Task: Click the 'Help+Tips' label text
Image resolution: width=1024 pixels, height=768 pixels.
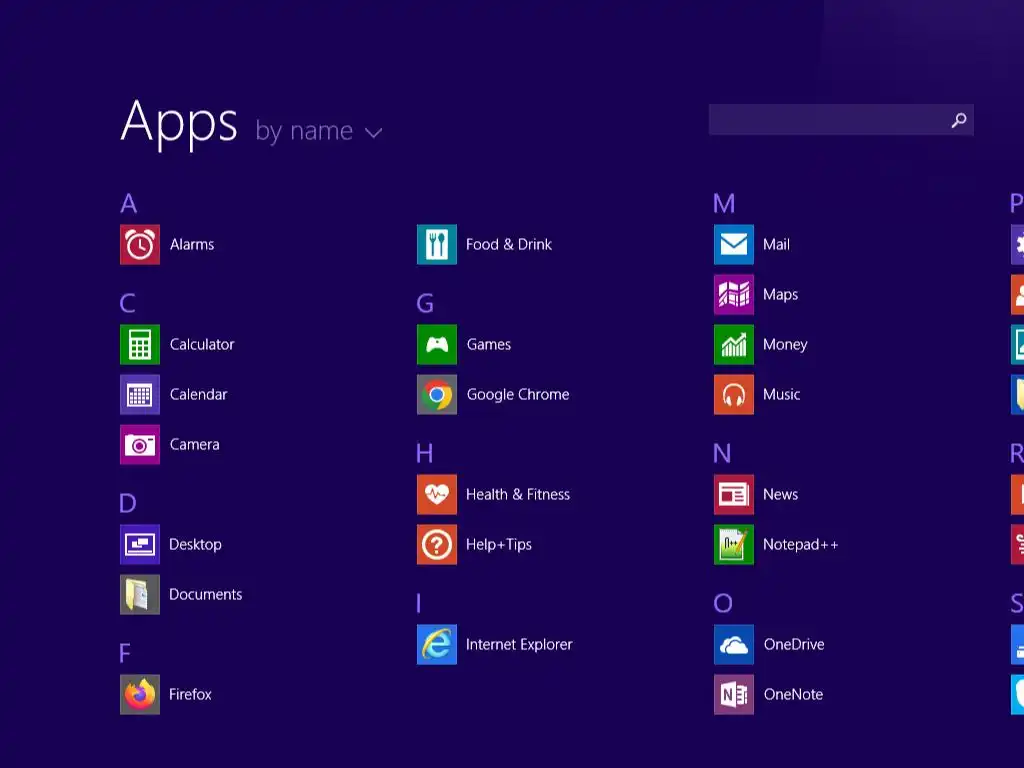Action: tap(499, 545)
